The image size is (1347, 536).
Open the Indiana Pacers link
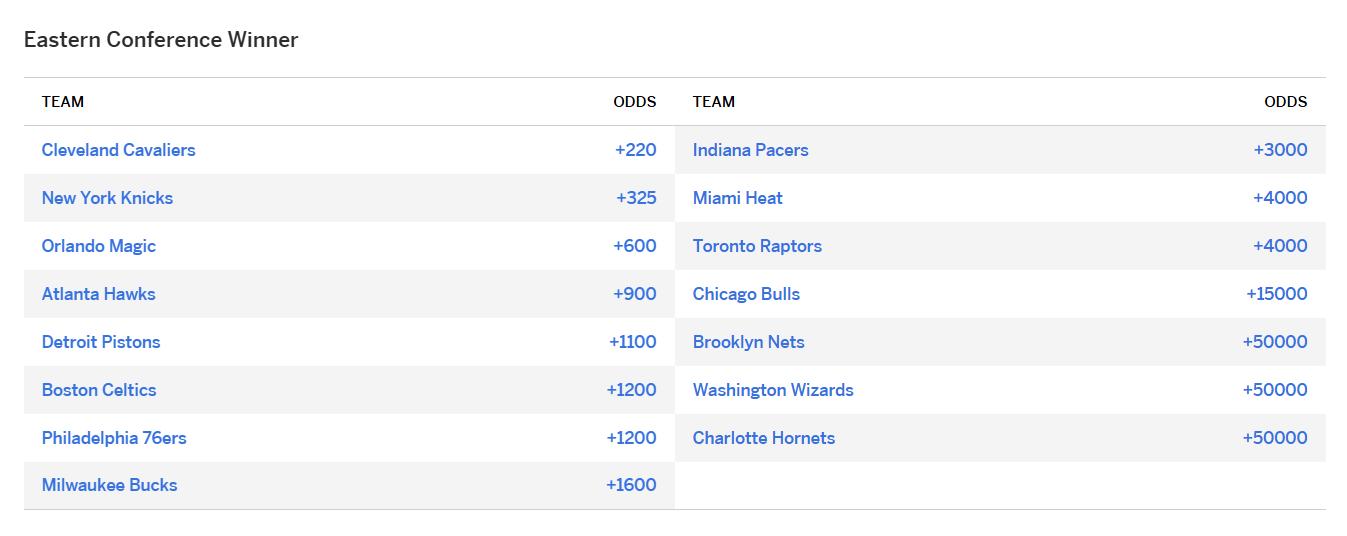[750, 150]
